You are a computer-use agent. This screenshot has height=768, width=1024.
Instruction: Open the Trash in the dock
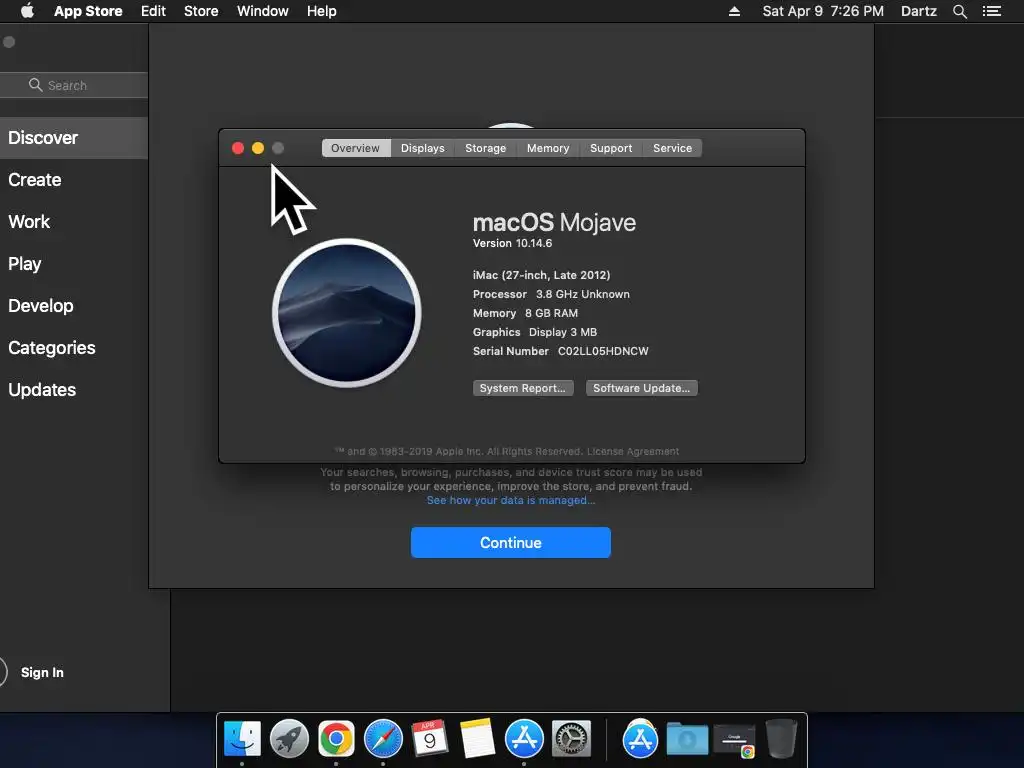tap(781, 739)
